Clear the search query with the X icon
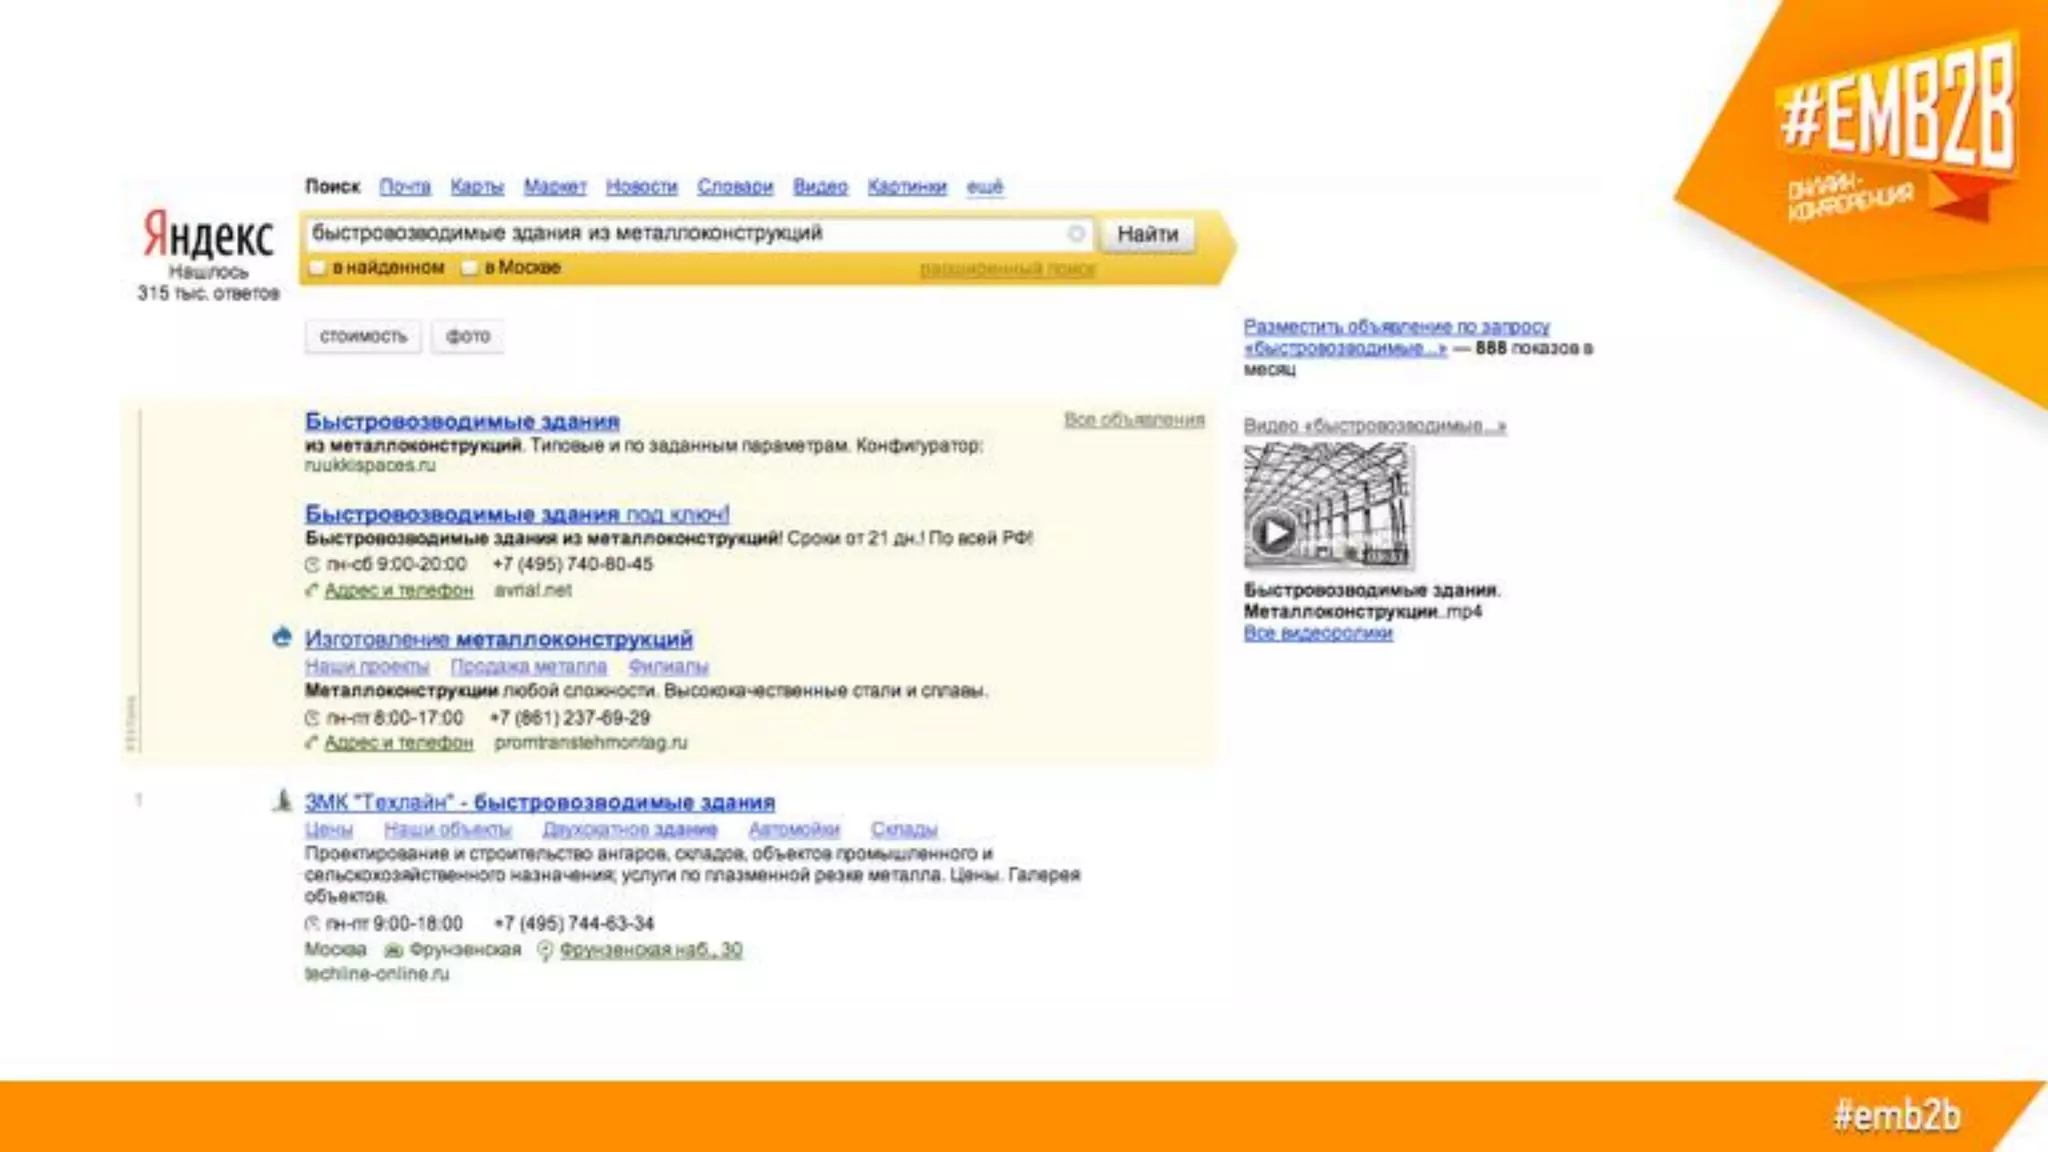Viewport: 2048px width, 1152px height. (1076, 234)
